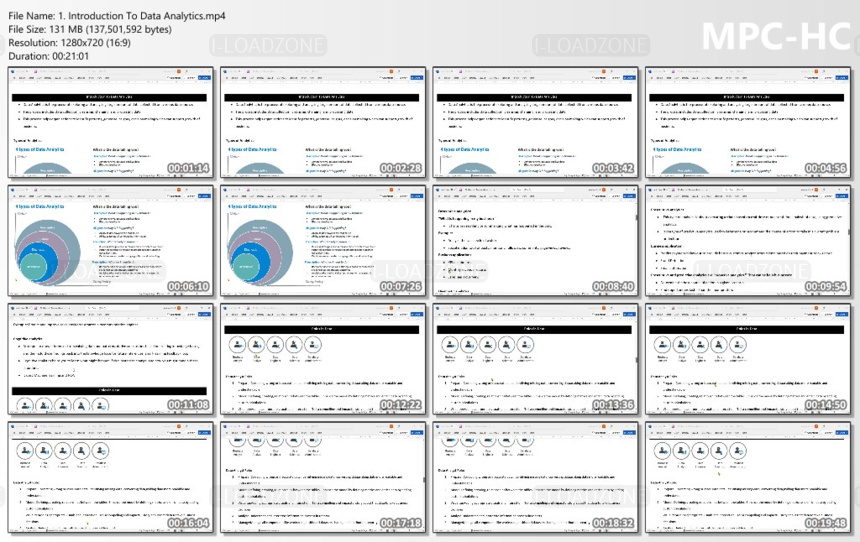Open the frame stamped 00:08:40
This screenshot has width=860, height=542.
535,241
